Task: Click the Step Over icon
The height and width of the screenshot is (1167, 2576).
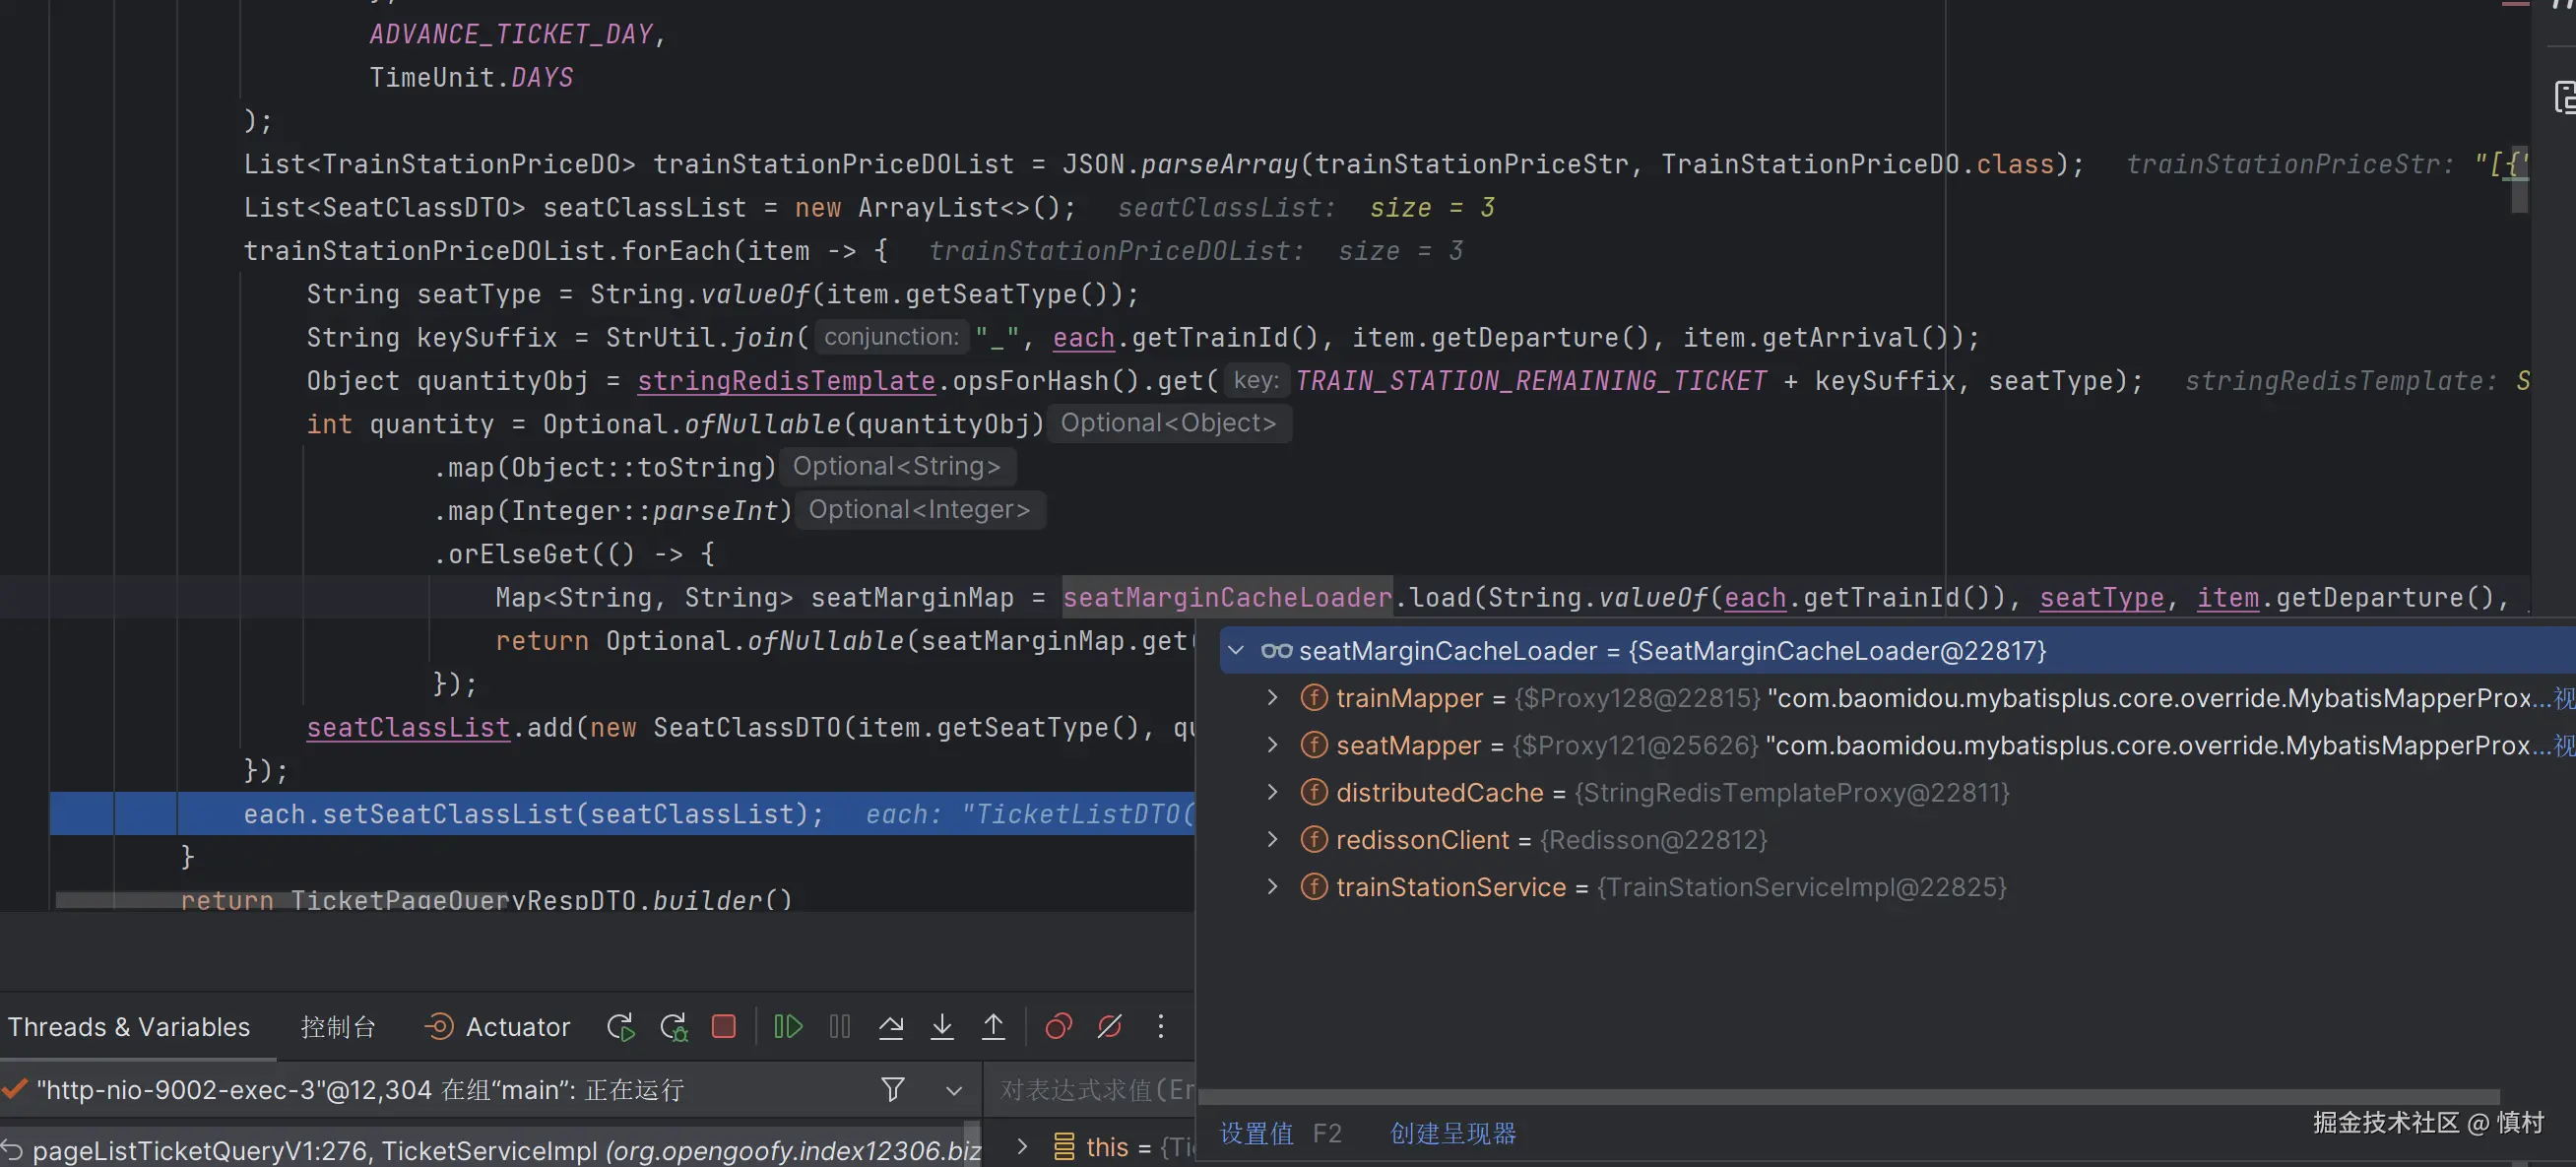Action: click(891, 1027)
